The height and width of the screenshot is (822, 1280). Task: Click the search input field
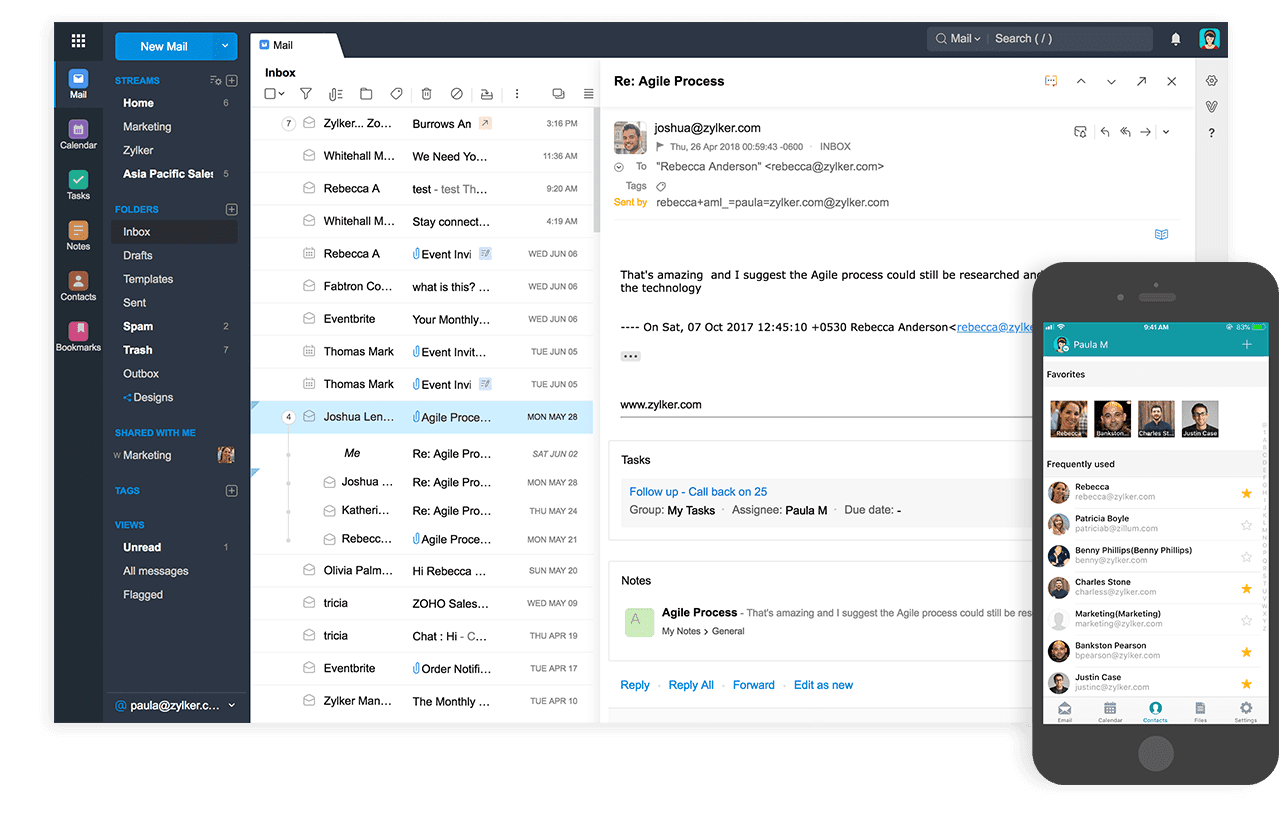click(x=1070, y=39)
